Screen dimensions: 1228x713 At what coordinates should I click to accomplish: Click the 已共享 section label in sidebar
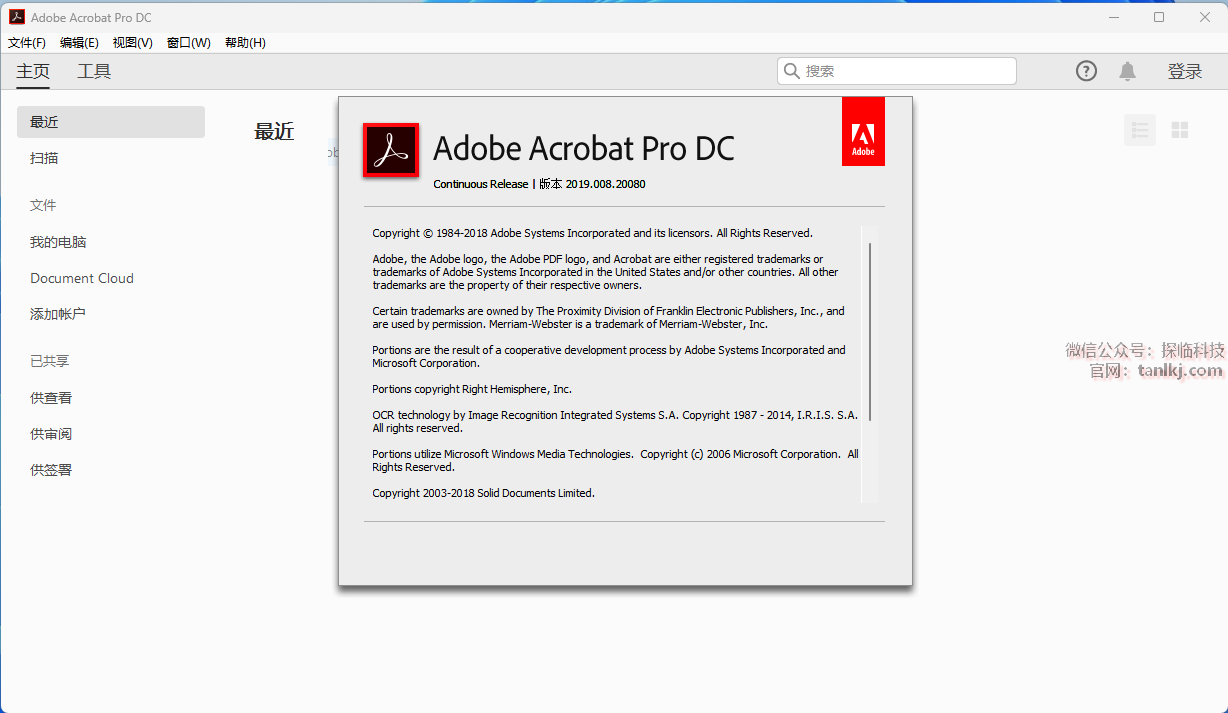click(x=50, y=361)
